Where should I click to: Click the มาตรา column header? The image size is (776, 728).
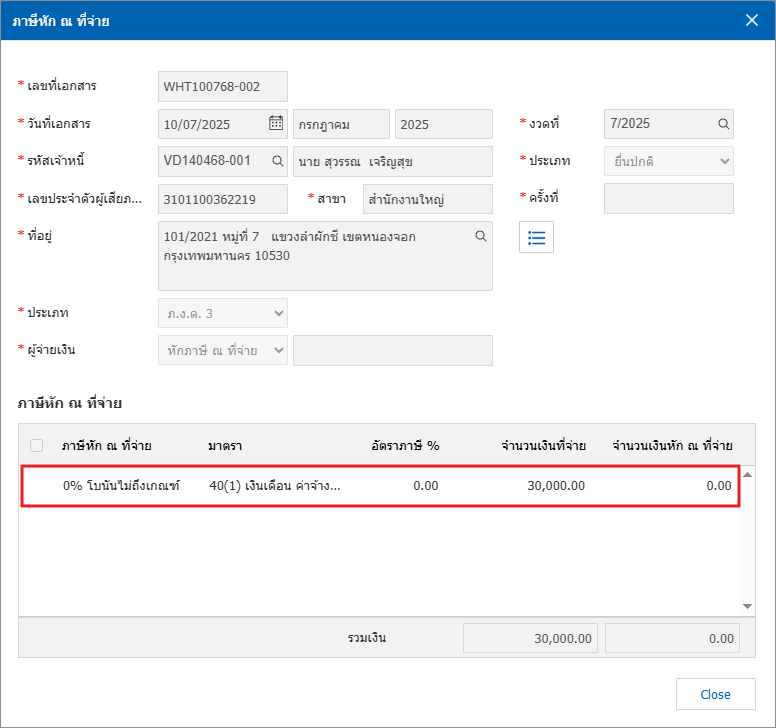point(226,445)
